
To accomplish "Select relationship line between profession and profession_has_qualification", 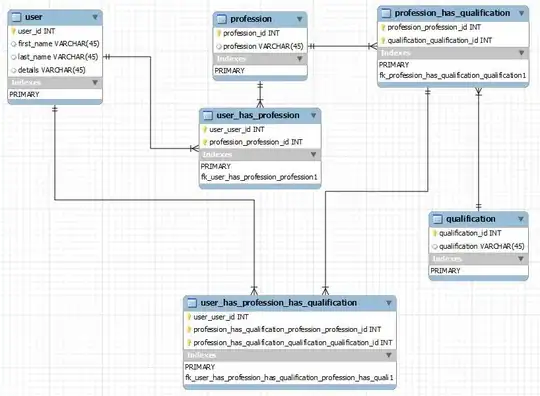I will (x=343, y=46).
